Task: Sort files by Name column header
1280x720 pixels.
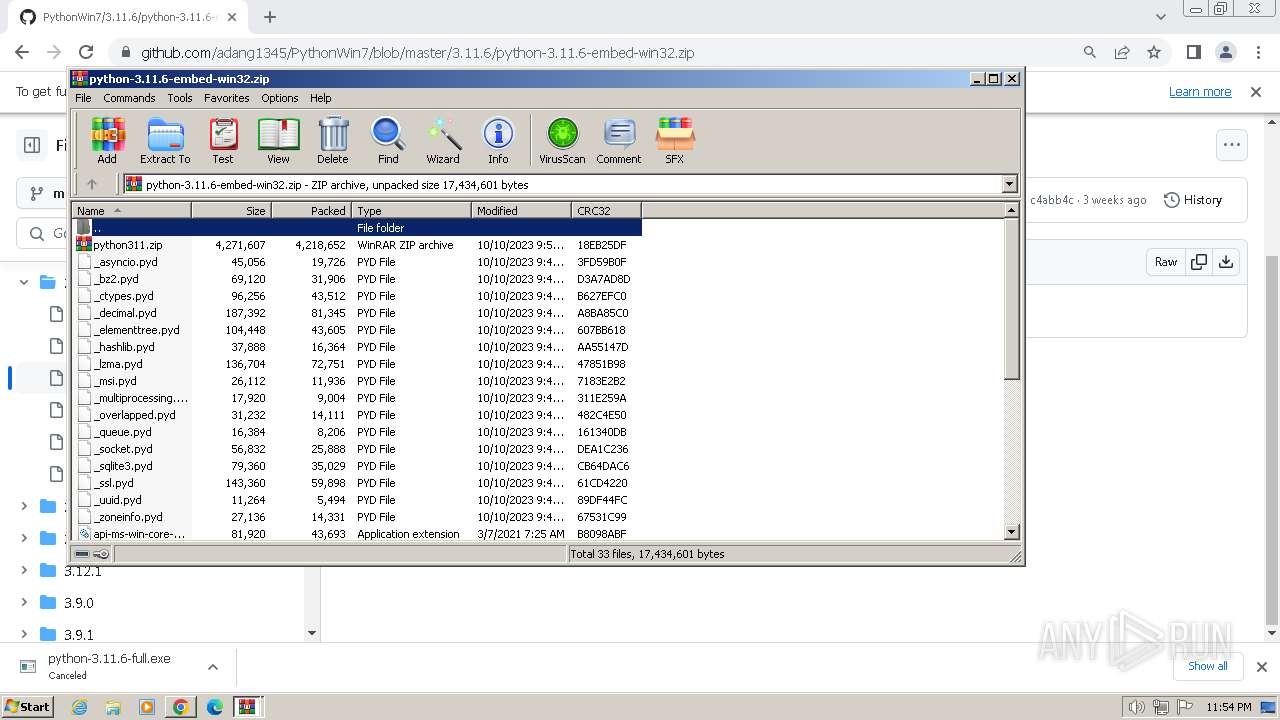Action: point(132,210)
